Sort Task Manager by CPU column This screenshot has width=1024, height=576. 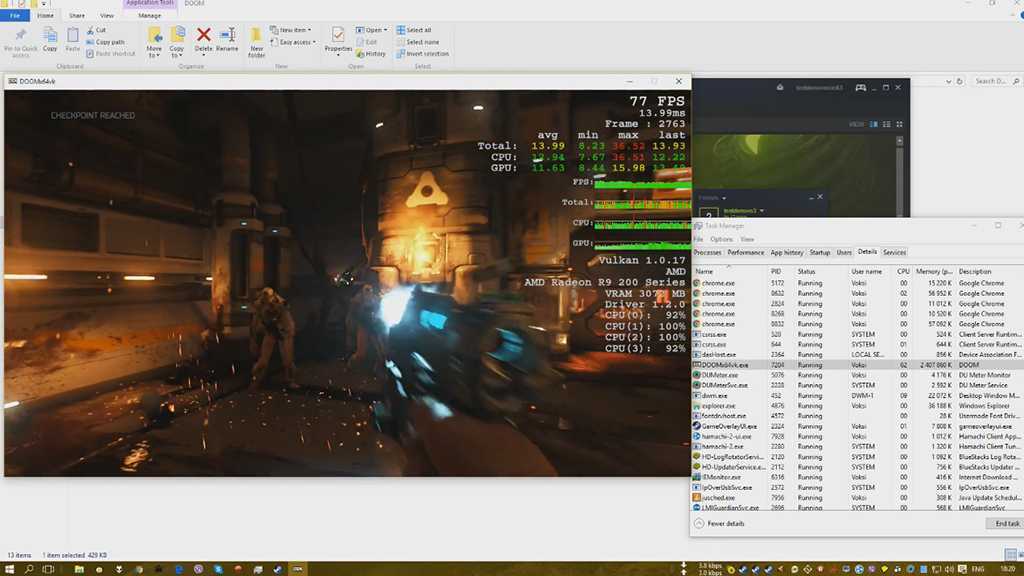(903, 271)
